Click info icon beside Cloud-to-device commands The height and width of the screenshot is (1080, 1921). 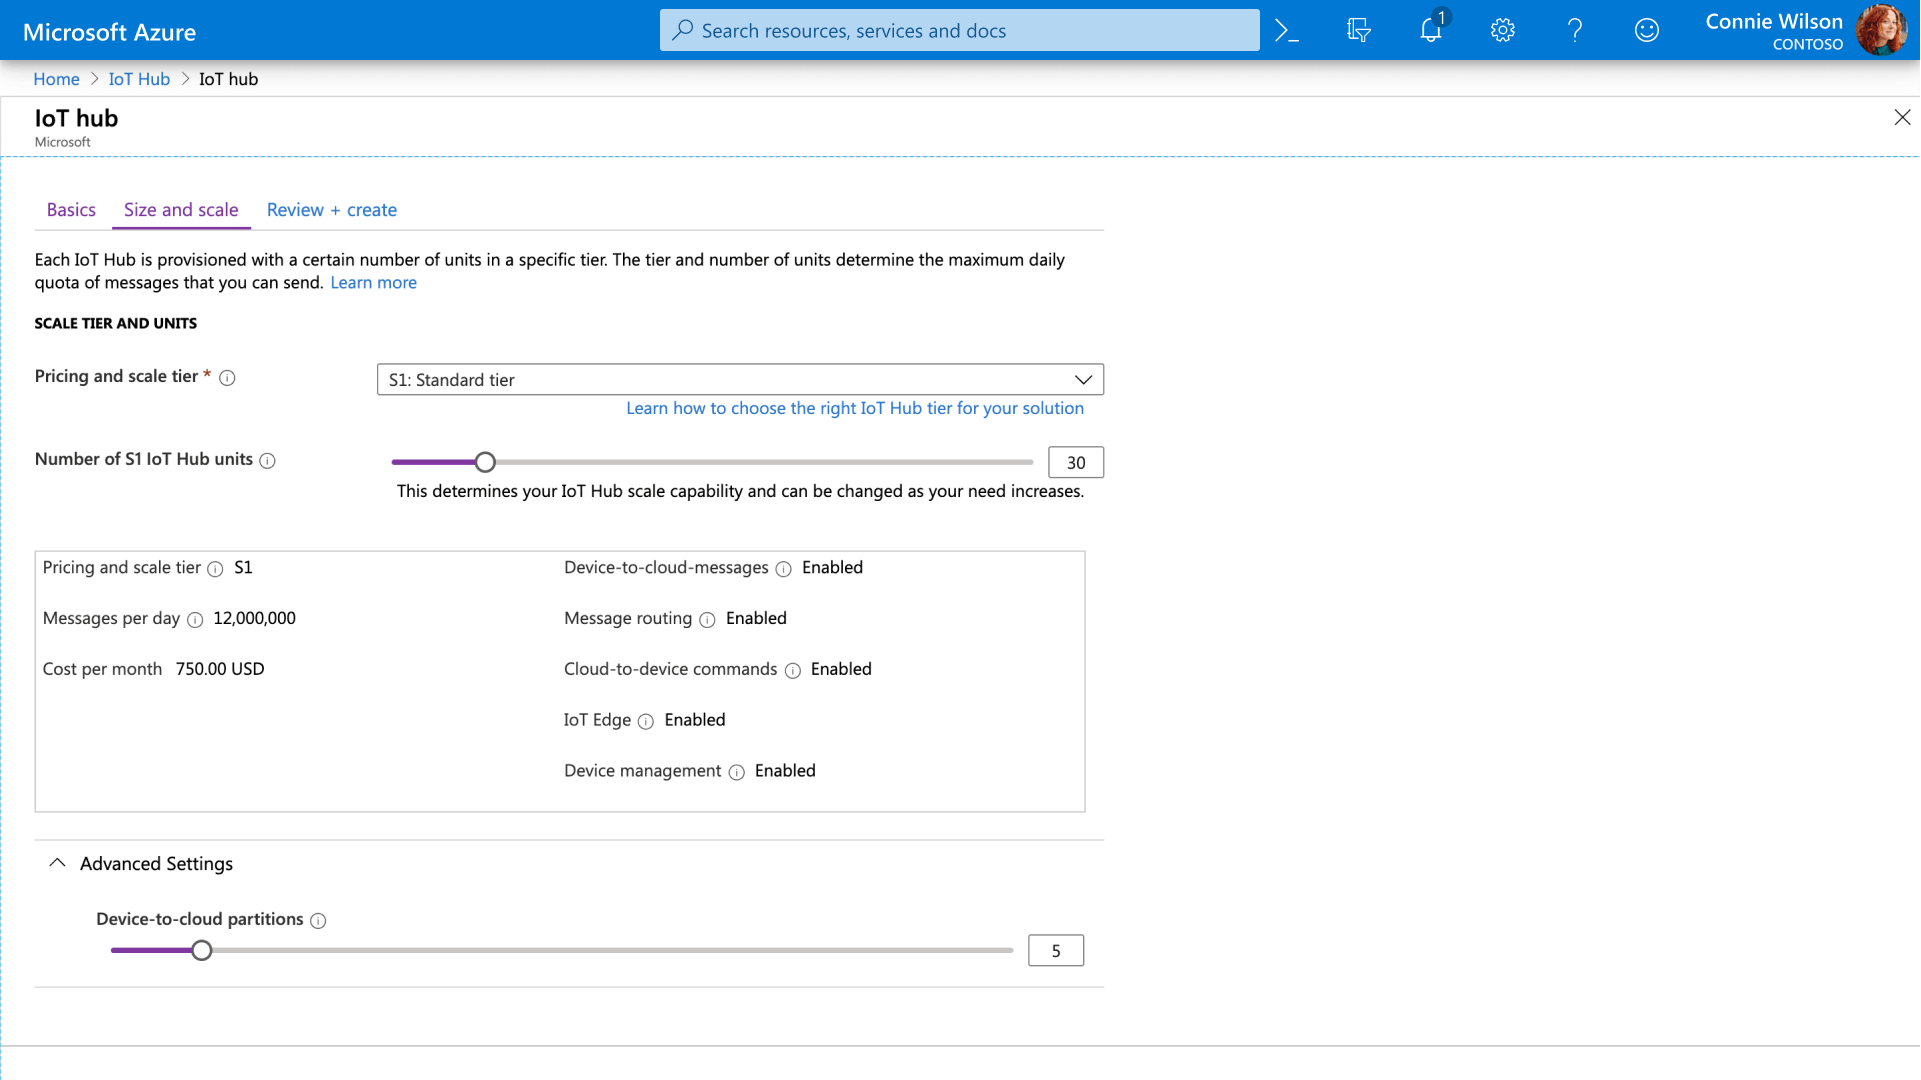[x=793, y=671]
